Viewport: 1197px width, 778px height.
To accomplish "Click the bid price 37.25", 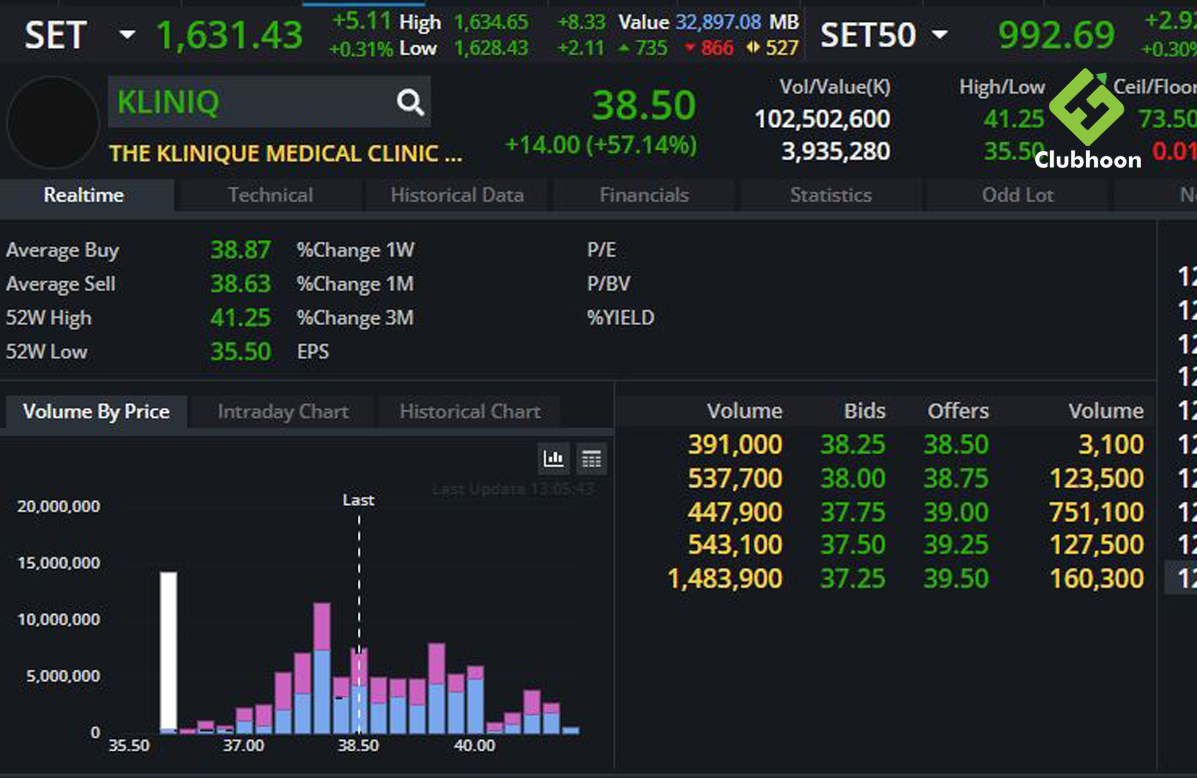I will [853, 579].
